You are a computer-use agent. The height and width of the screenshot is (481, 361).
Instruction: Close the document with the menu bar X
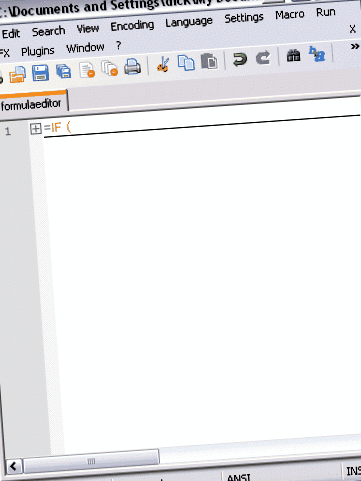pyautogui.click(x=352, y=29)
